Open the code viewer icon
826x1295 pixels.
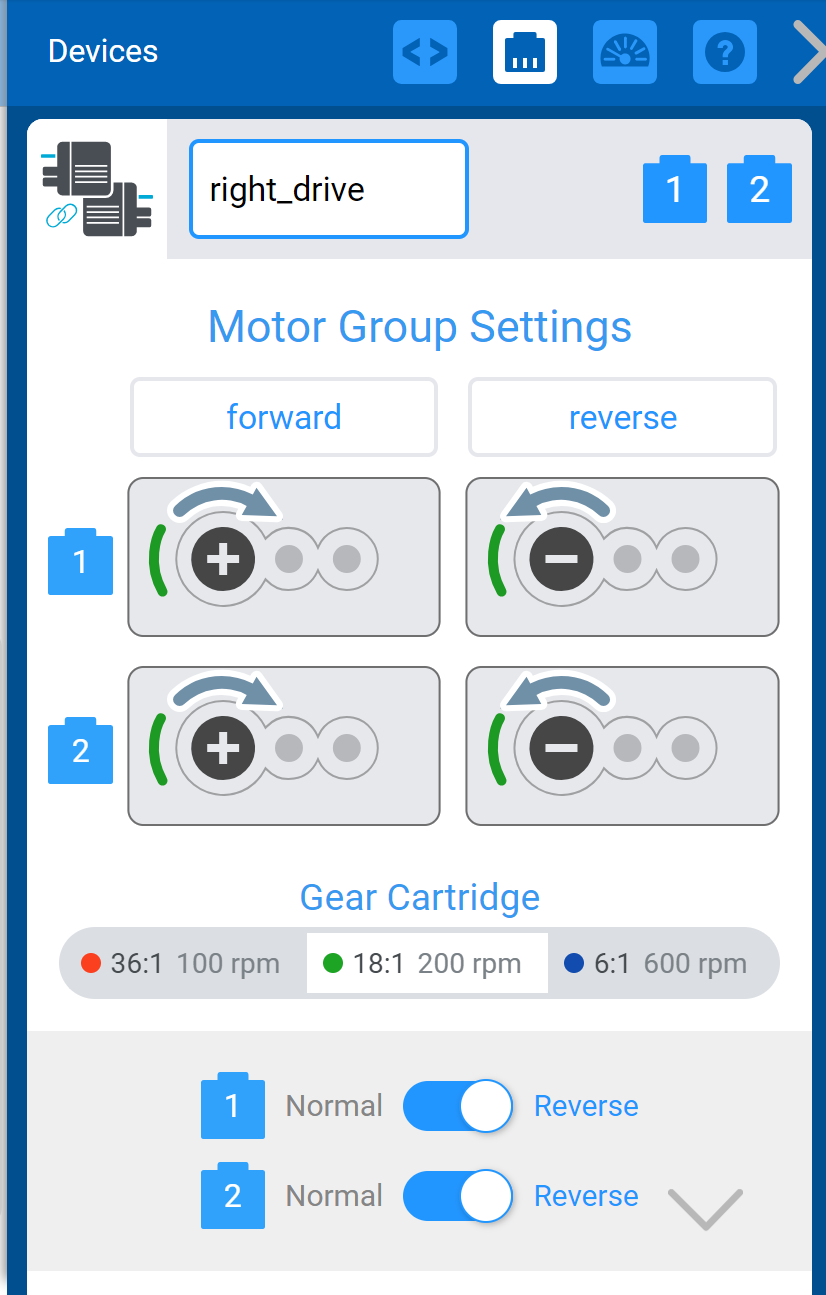[425, 52]
